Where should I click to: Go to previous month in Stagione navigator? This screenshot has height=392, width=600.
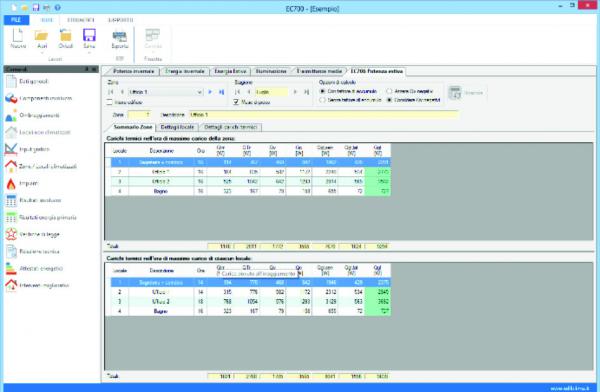click(x=249, y=92)
